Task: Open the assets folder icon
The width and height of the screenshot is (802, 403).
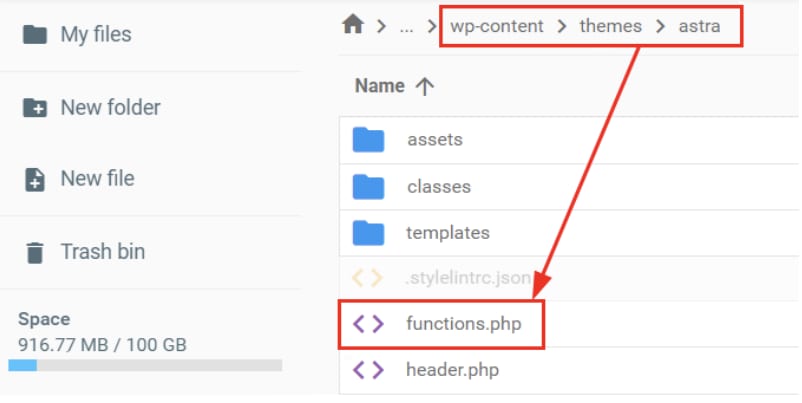Action: point(368,140)
